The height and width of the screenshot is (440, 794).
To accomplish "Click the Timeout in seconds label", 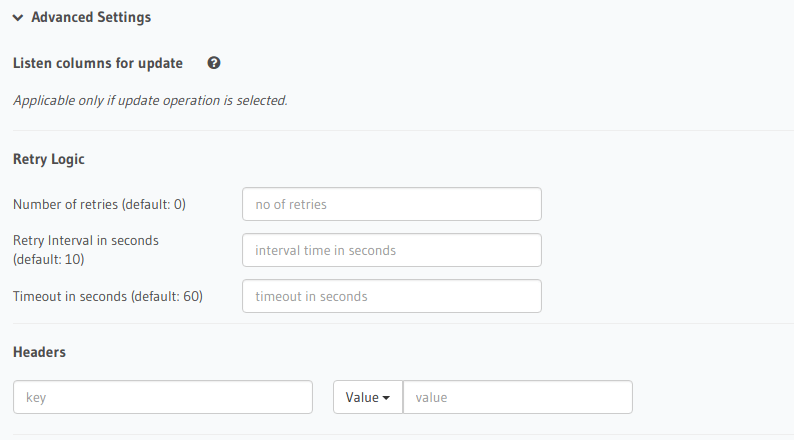I will (x=108, y=296).
